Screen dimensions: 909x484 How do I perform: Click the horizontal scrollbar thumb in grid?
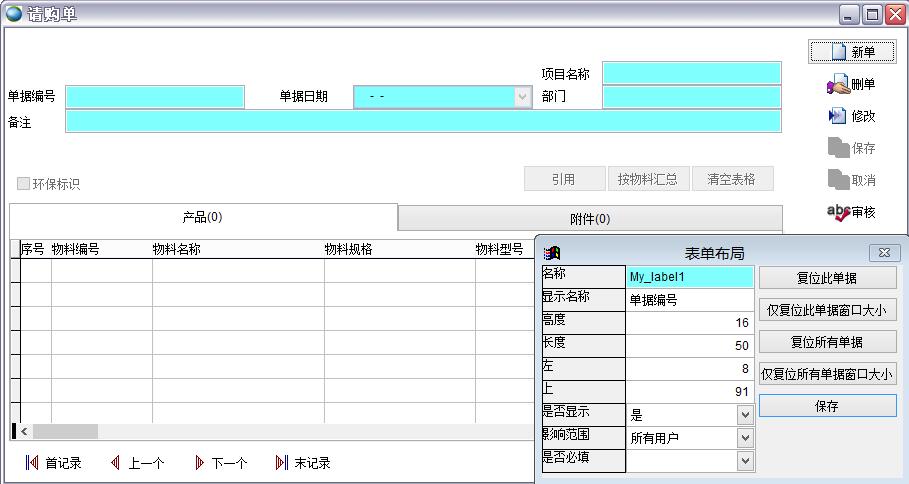click(x=65, y=431)
